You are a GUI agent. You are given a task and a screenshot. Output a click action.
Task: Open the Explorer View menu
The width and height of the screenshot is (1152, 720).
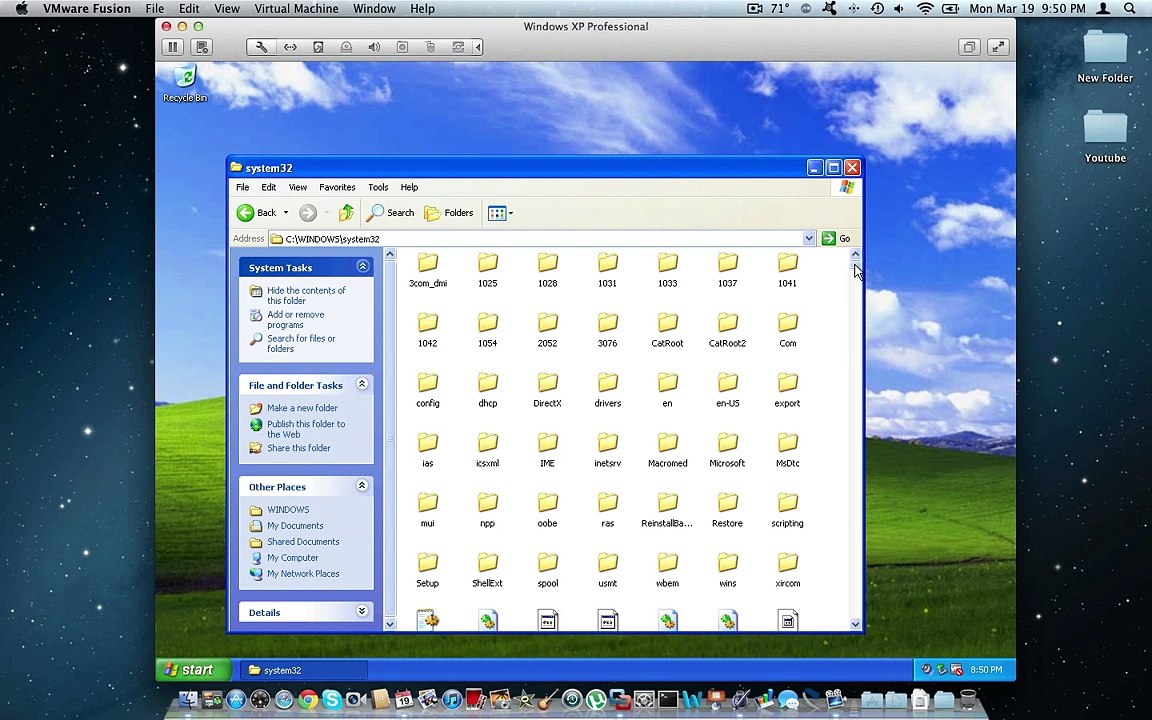(x=298, y=187)
